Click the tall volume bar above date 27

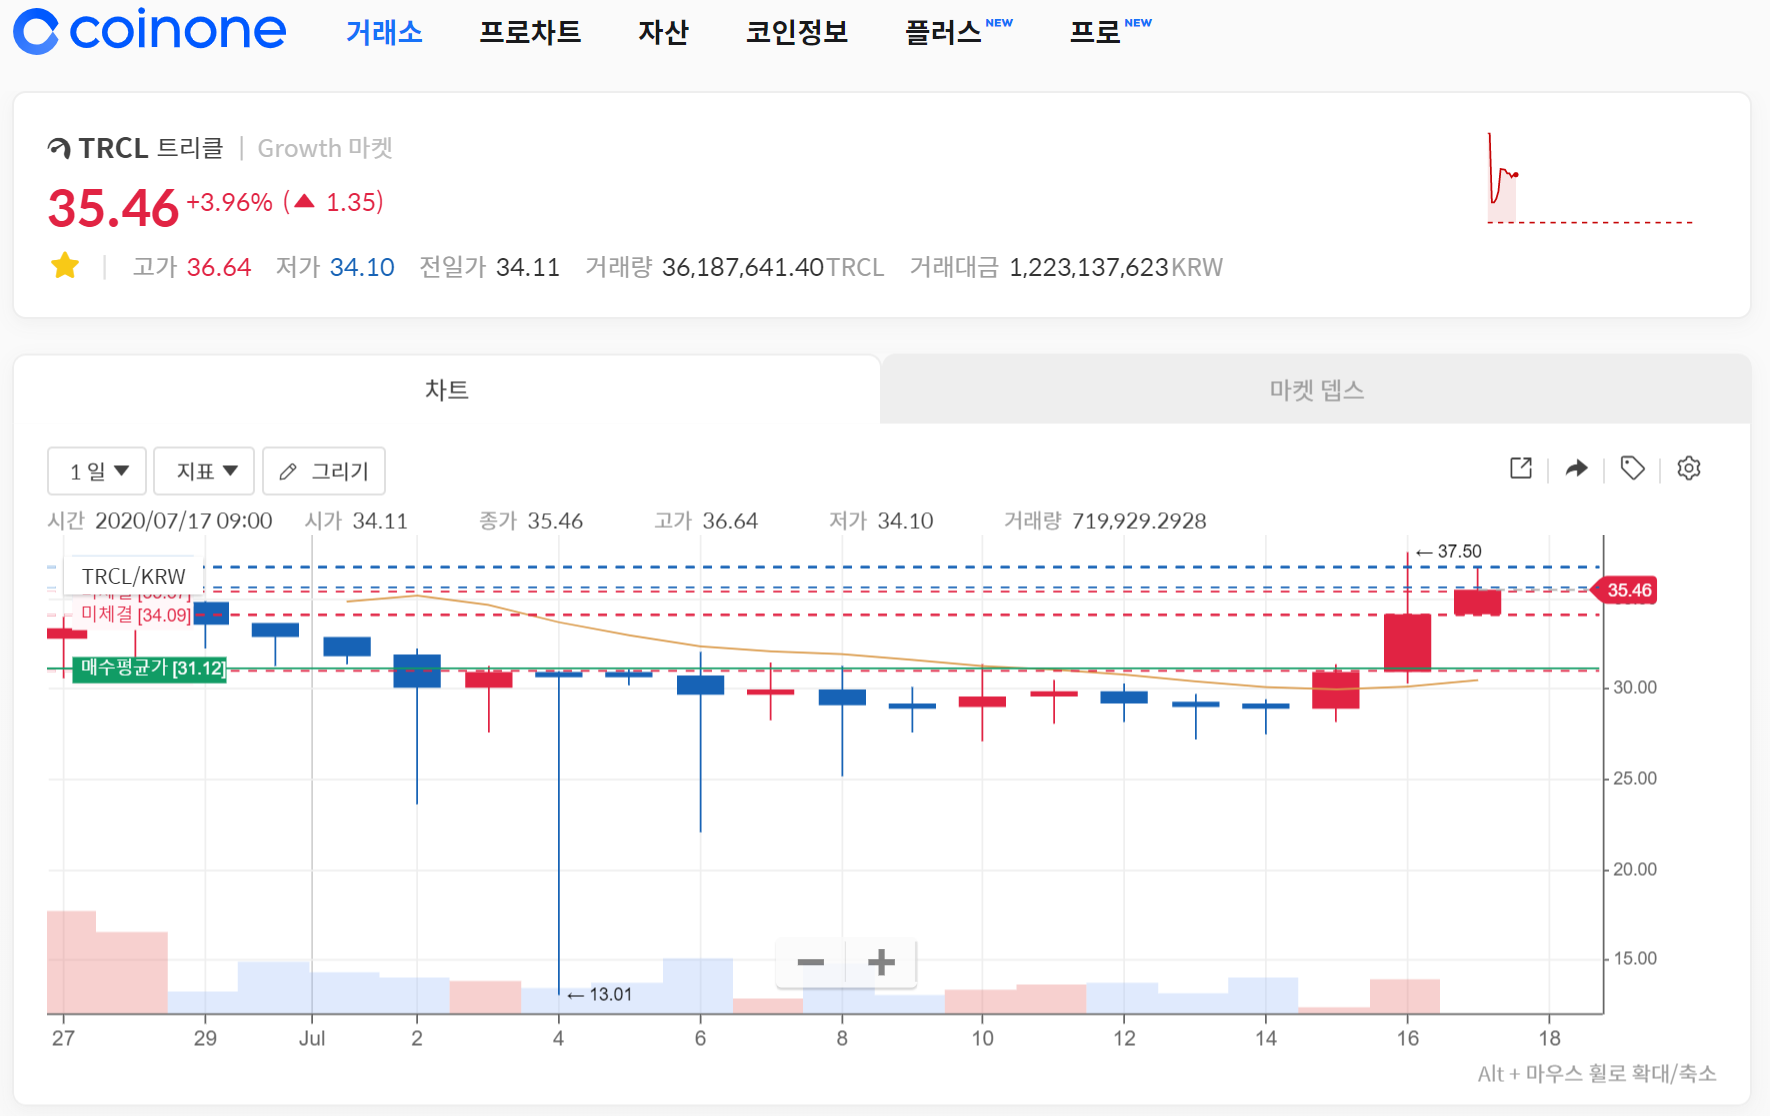[72, 962]
